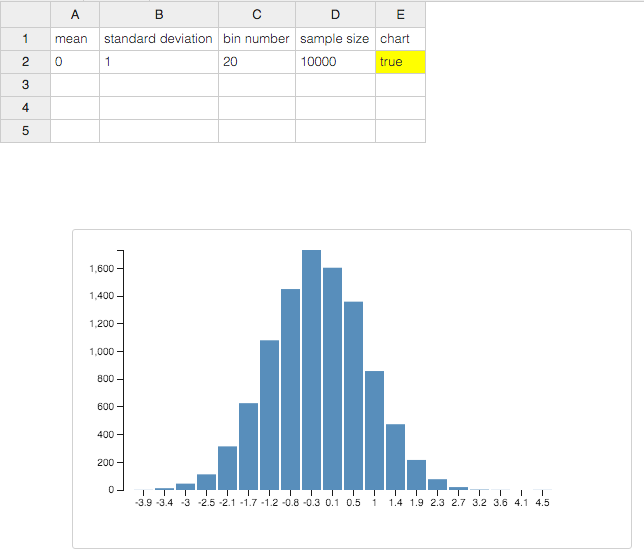
Task: Select row 2 header
Action: point(25,62)
